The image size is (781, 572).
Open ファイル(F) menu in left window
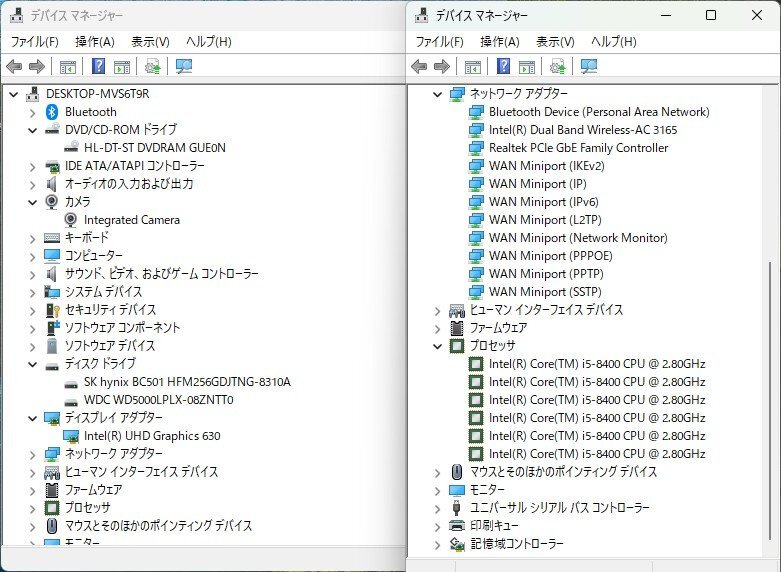pos(34,42)
